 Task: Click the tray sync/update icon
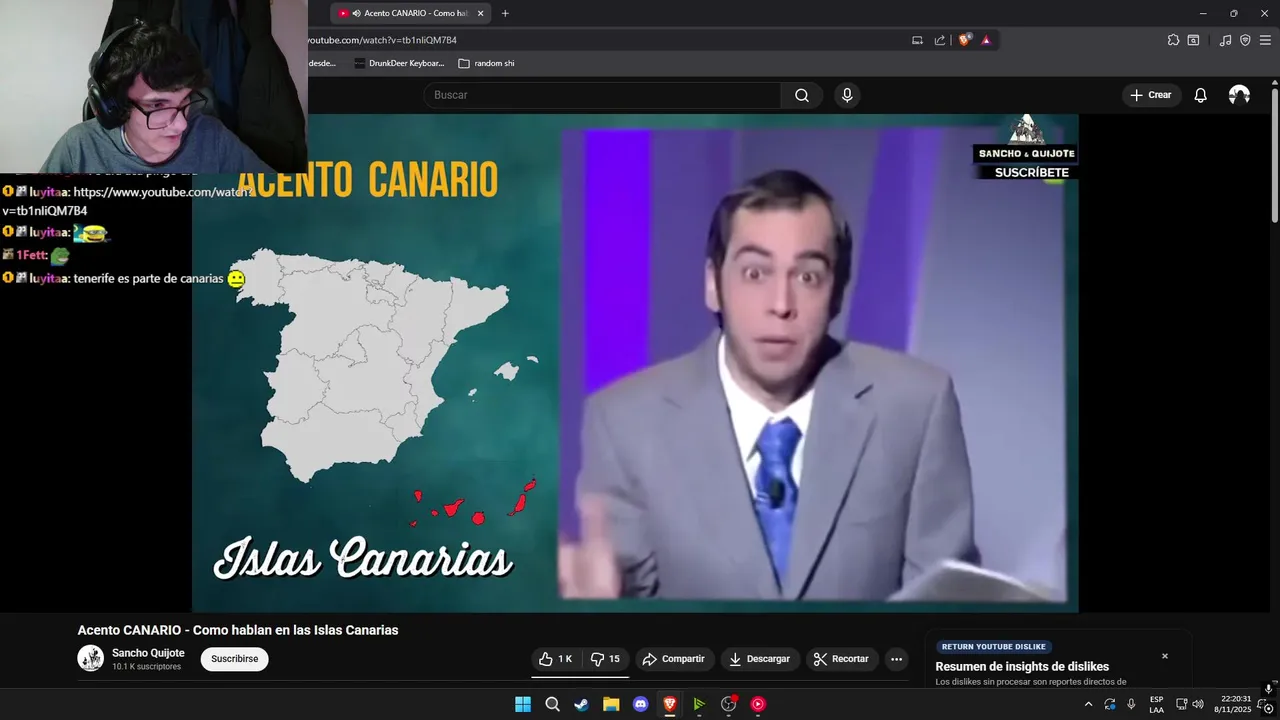[1109, 704]
